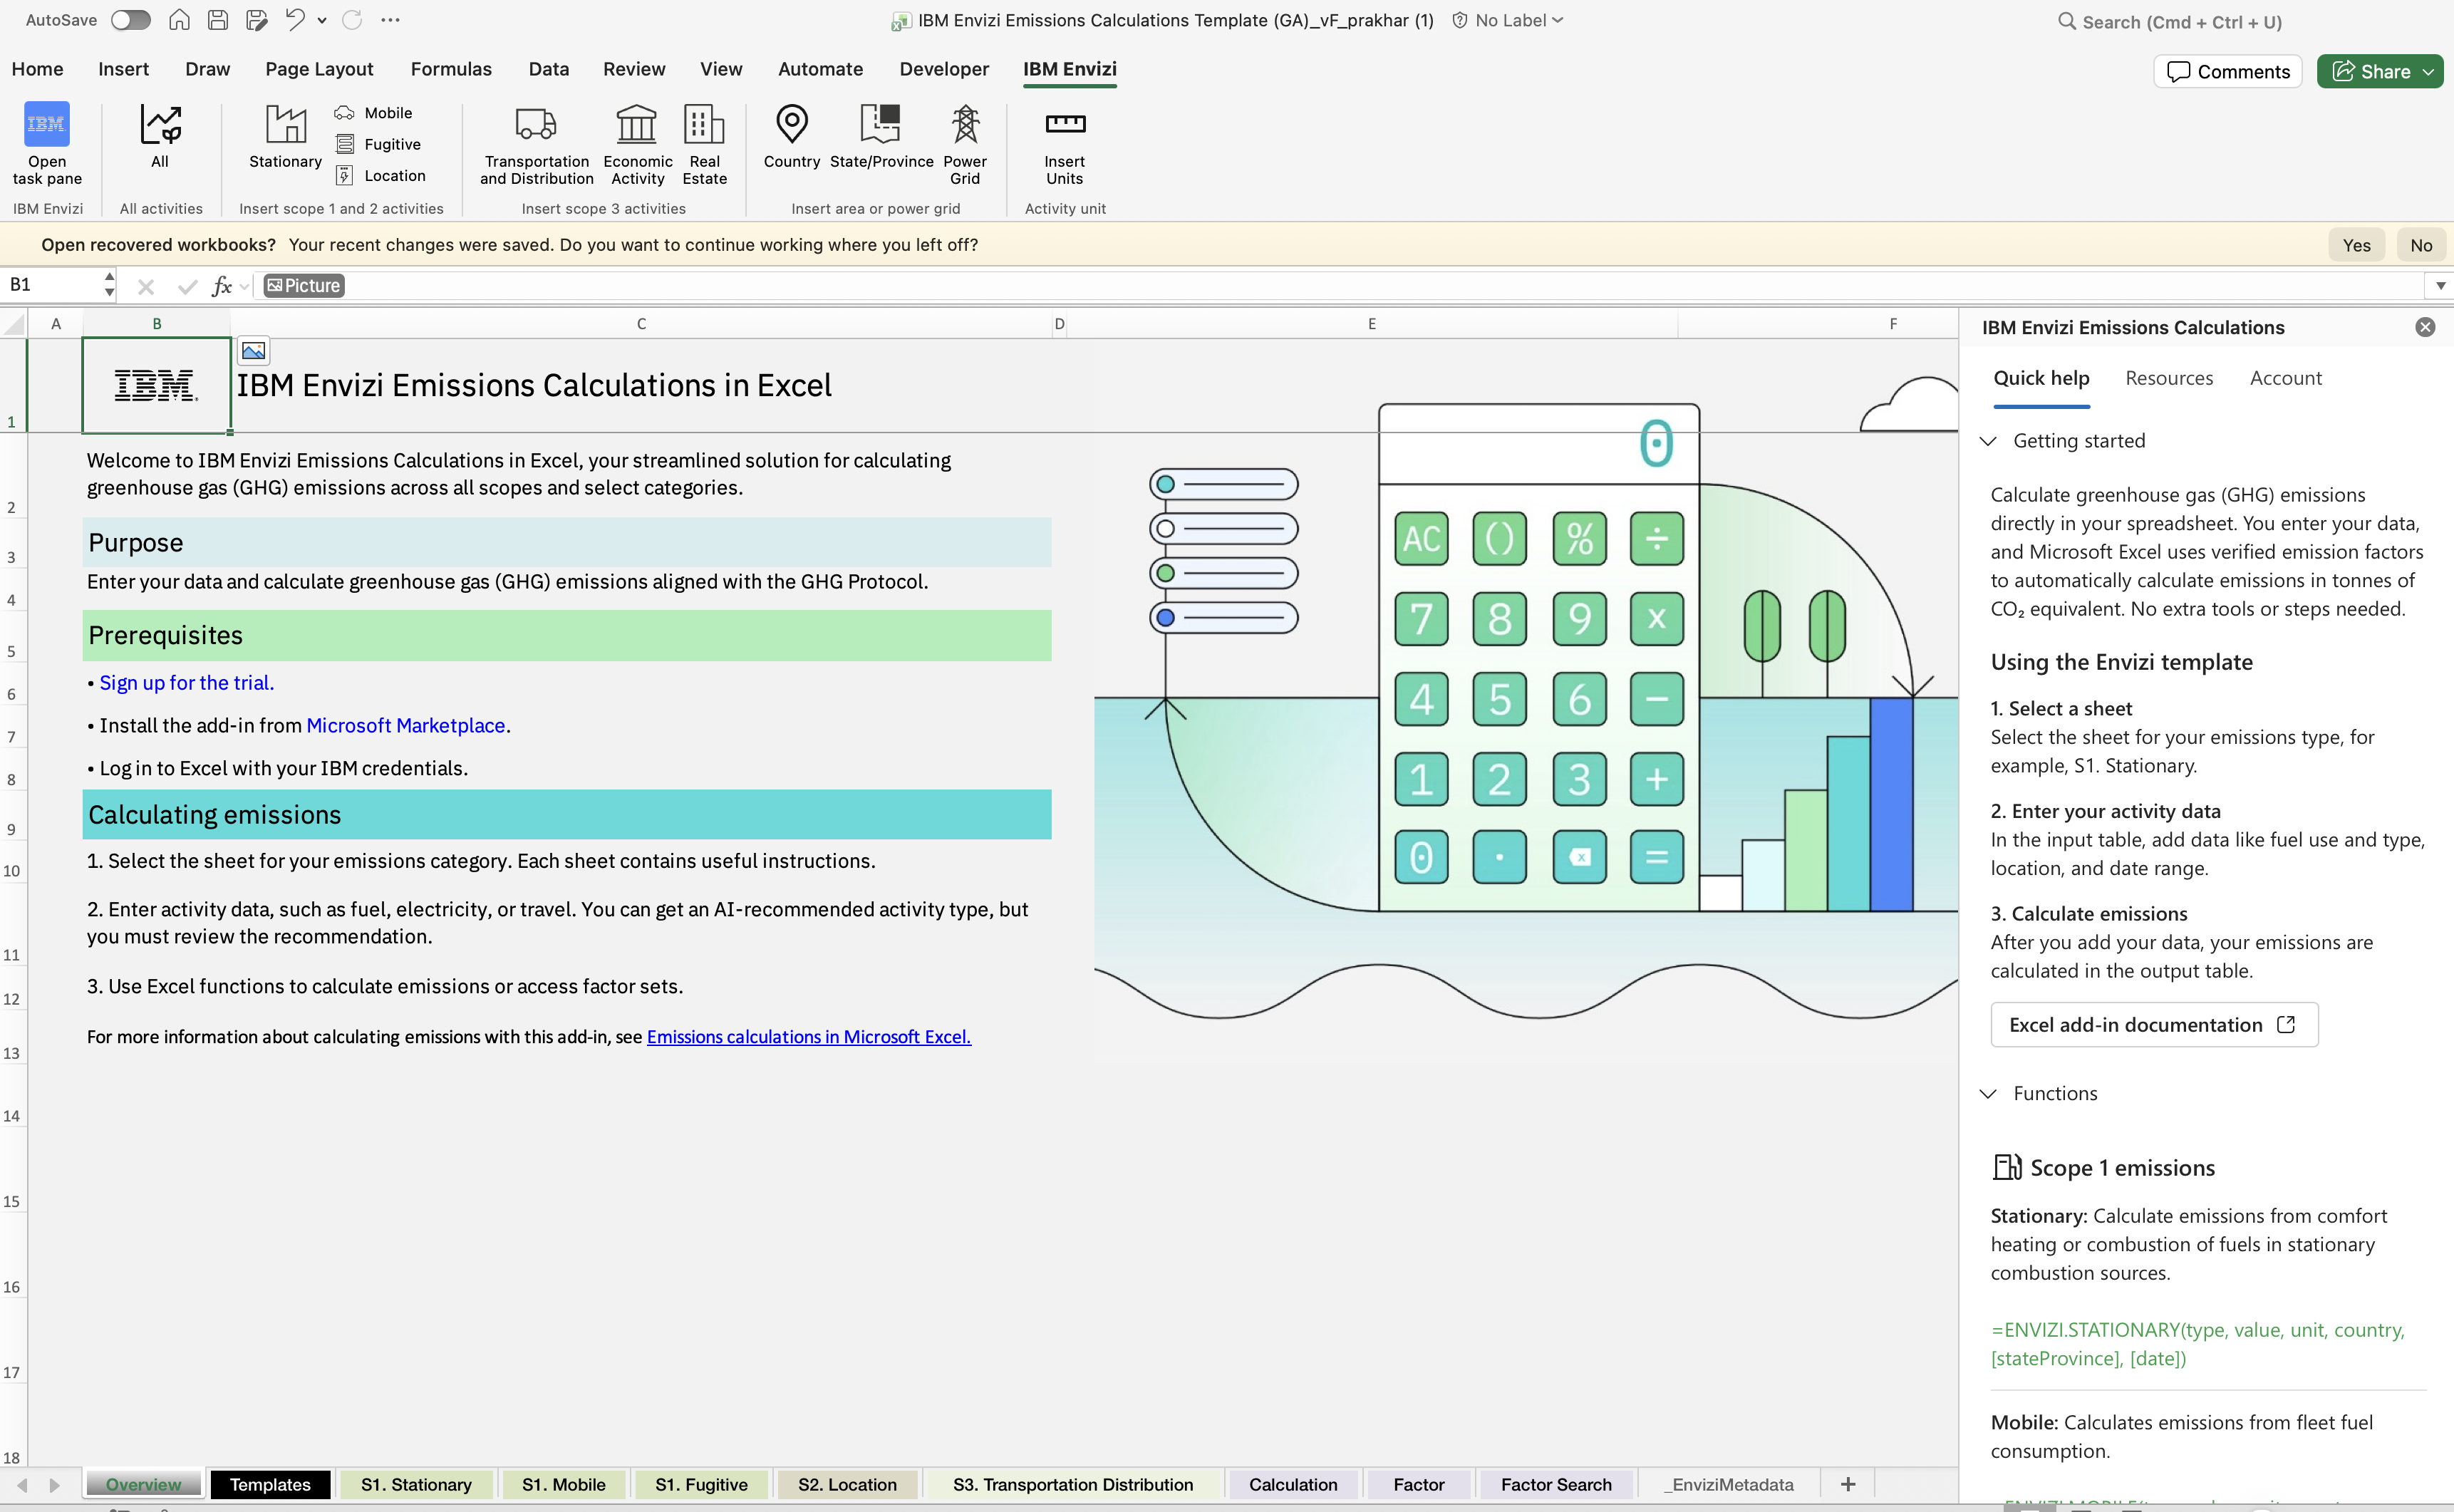Select column C header

tap(641, 323)
